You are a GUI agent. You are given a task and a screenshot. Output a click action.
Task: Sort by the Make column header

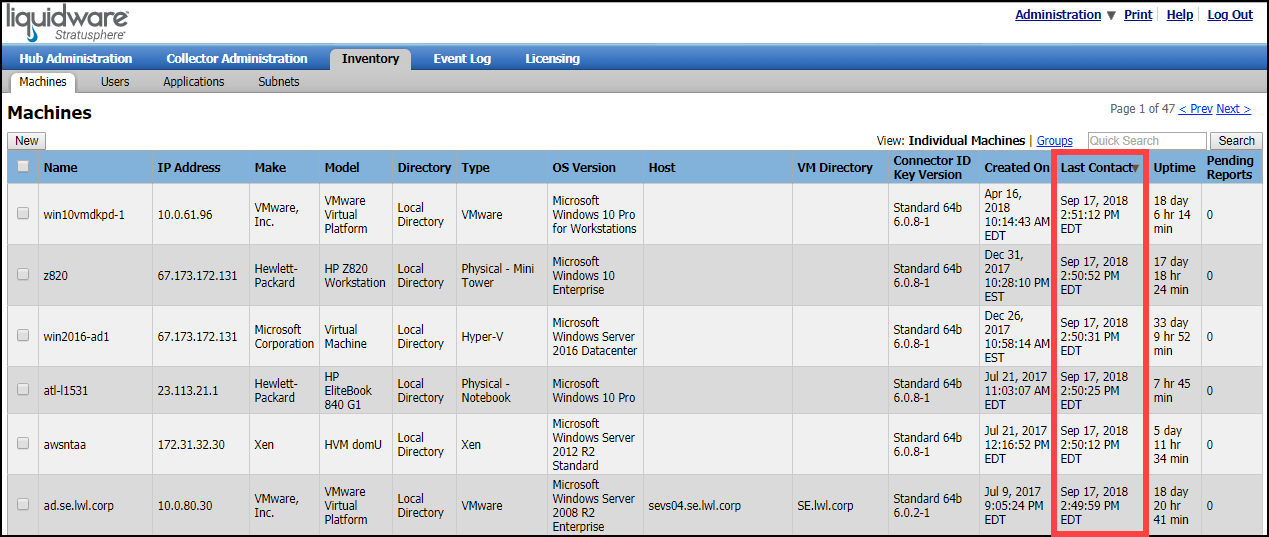click(270, 168)
